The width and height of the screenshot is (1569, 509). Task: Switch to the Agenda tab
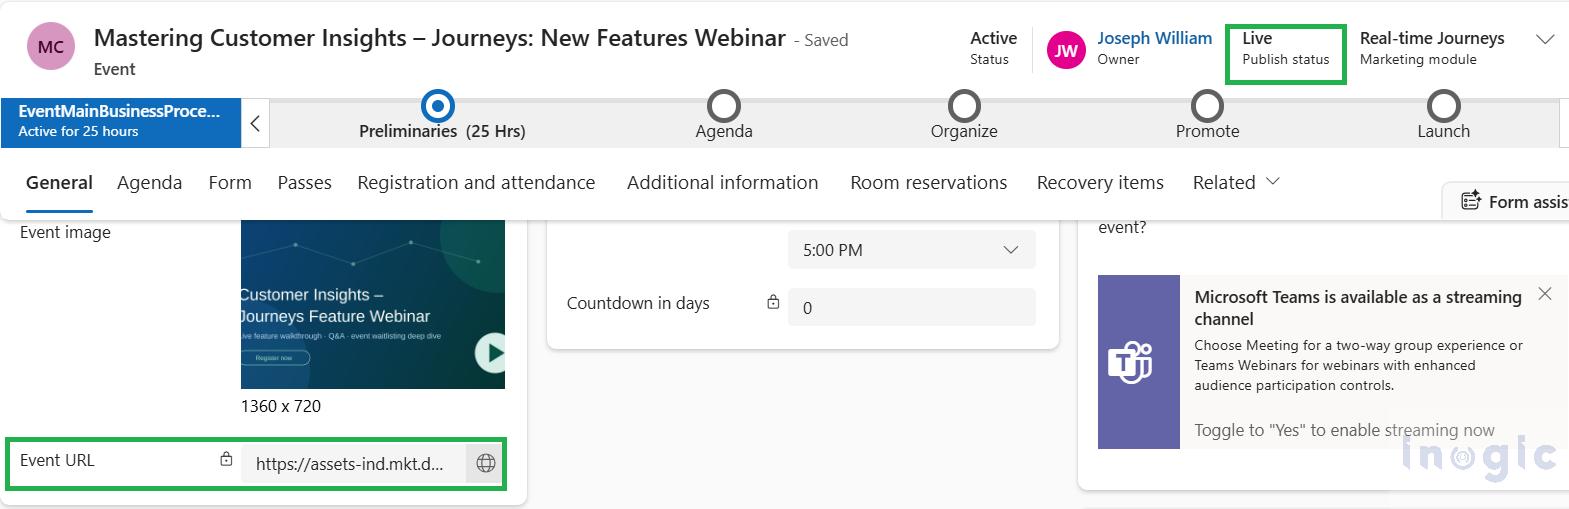click(149, 183)
